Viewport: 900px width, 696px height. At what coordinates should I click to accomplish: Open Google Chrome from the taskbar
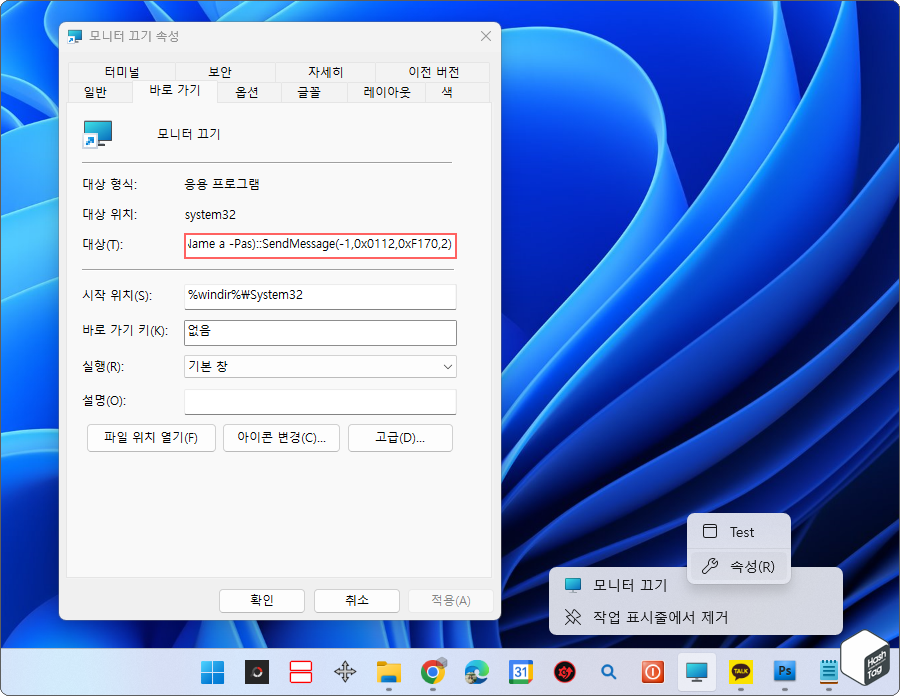(x=432, y=672)
